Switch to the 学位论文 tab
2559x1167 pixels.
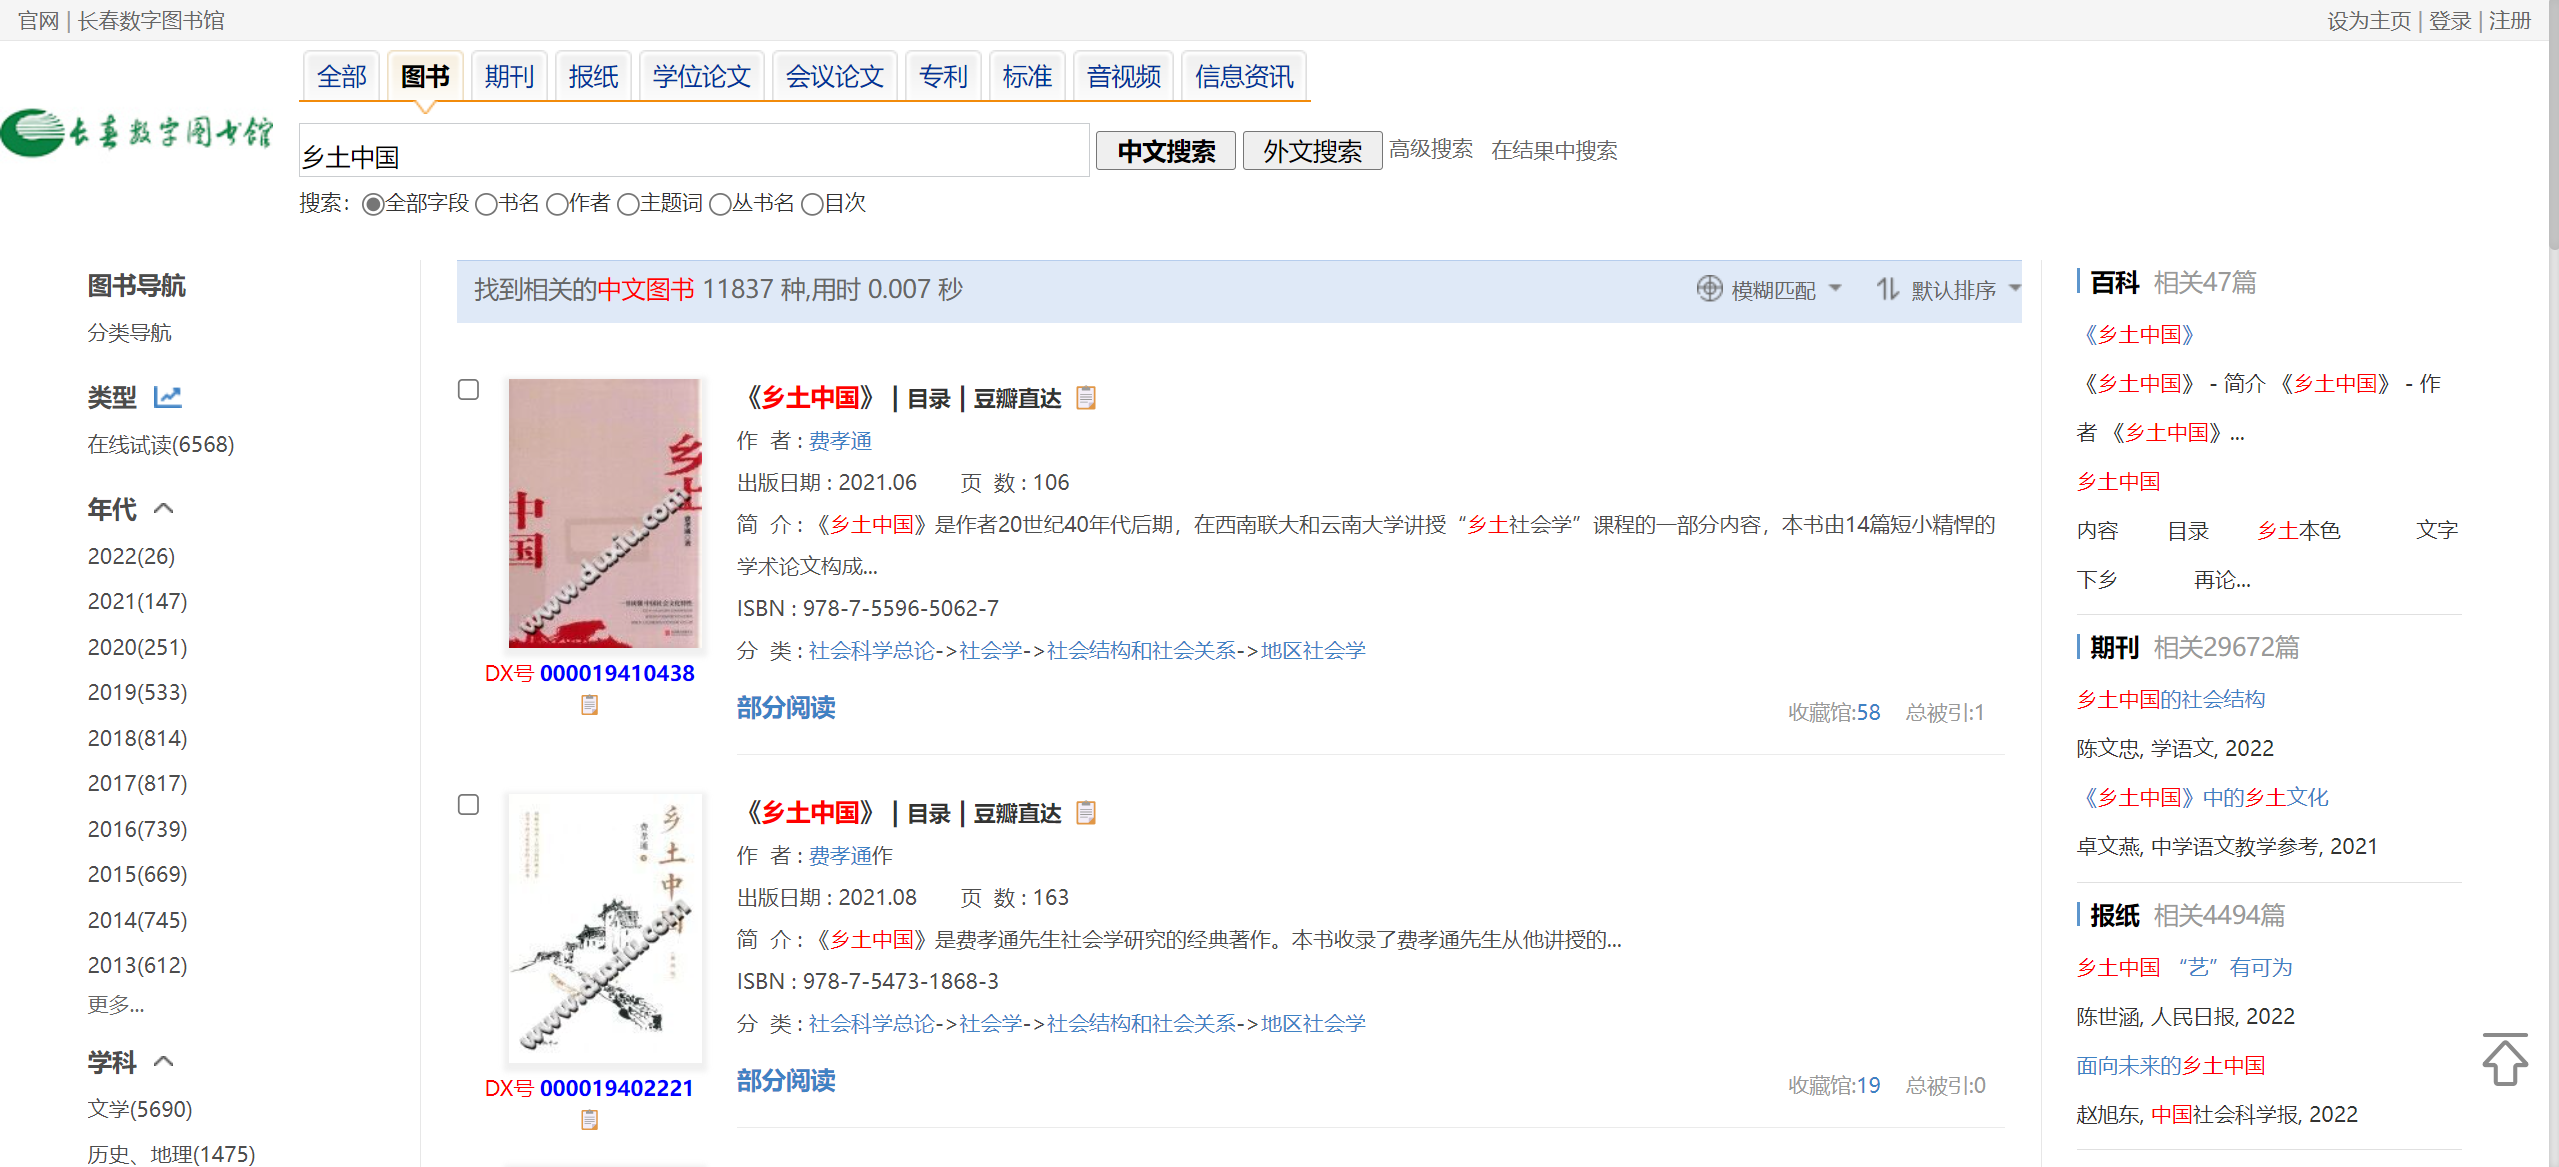point(701,76)
